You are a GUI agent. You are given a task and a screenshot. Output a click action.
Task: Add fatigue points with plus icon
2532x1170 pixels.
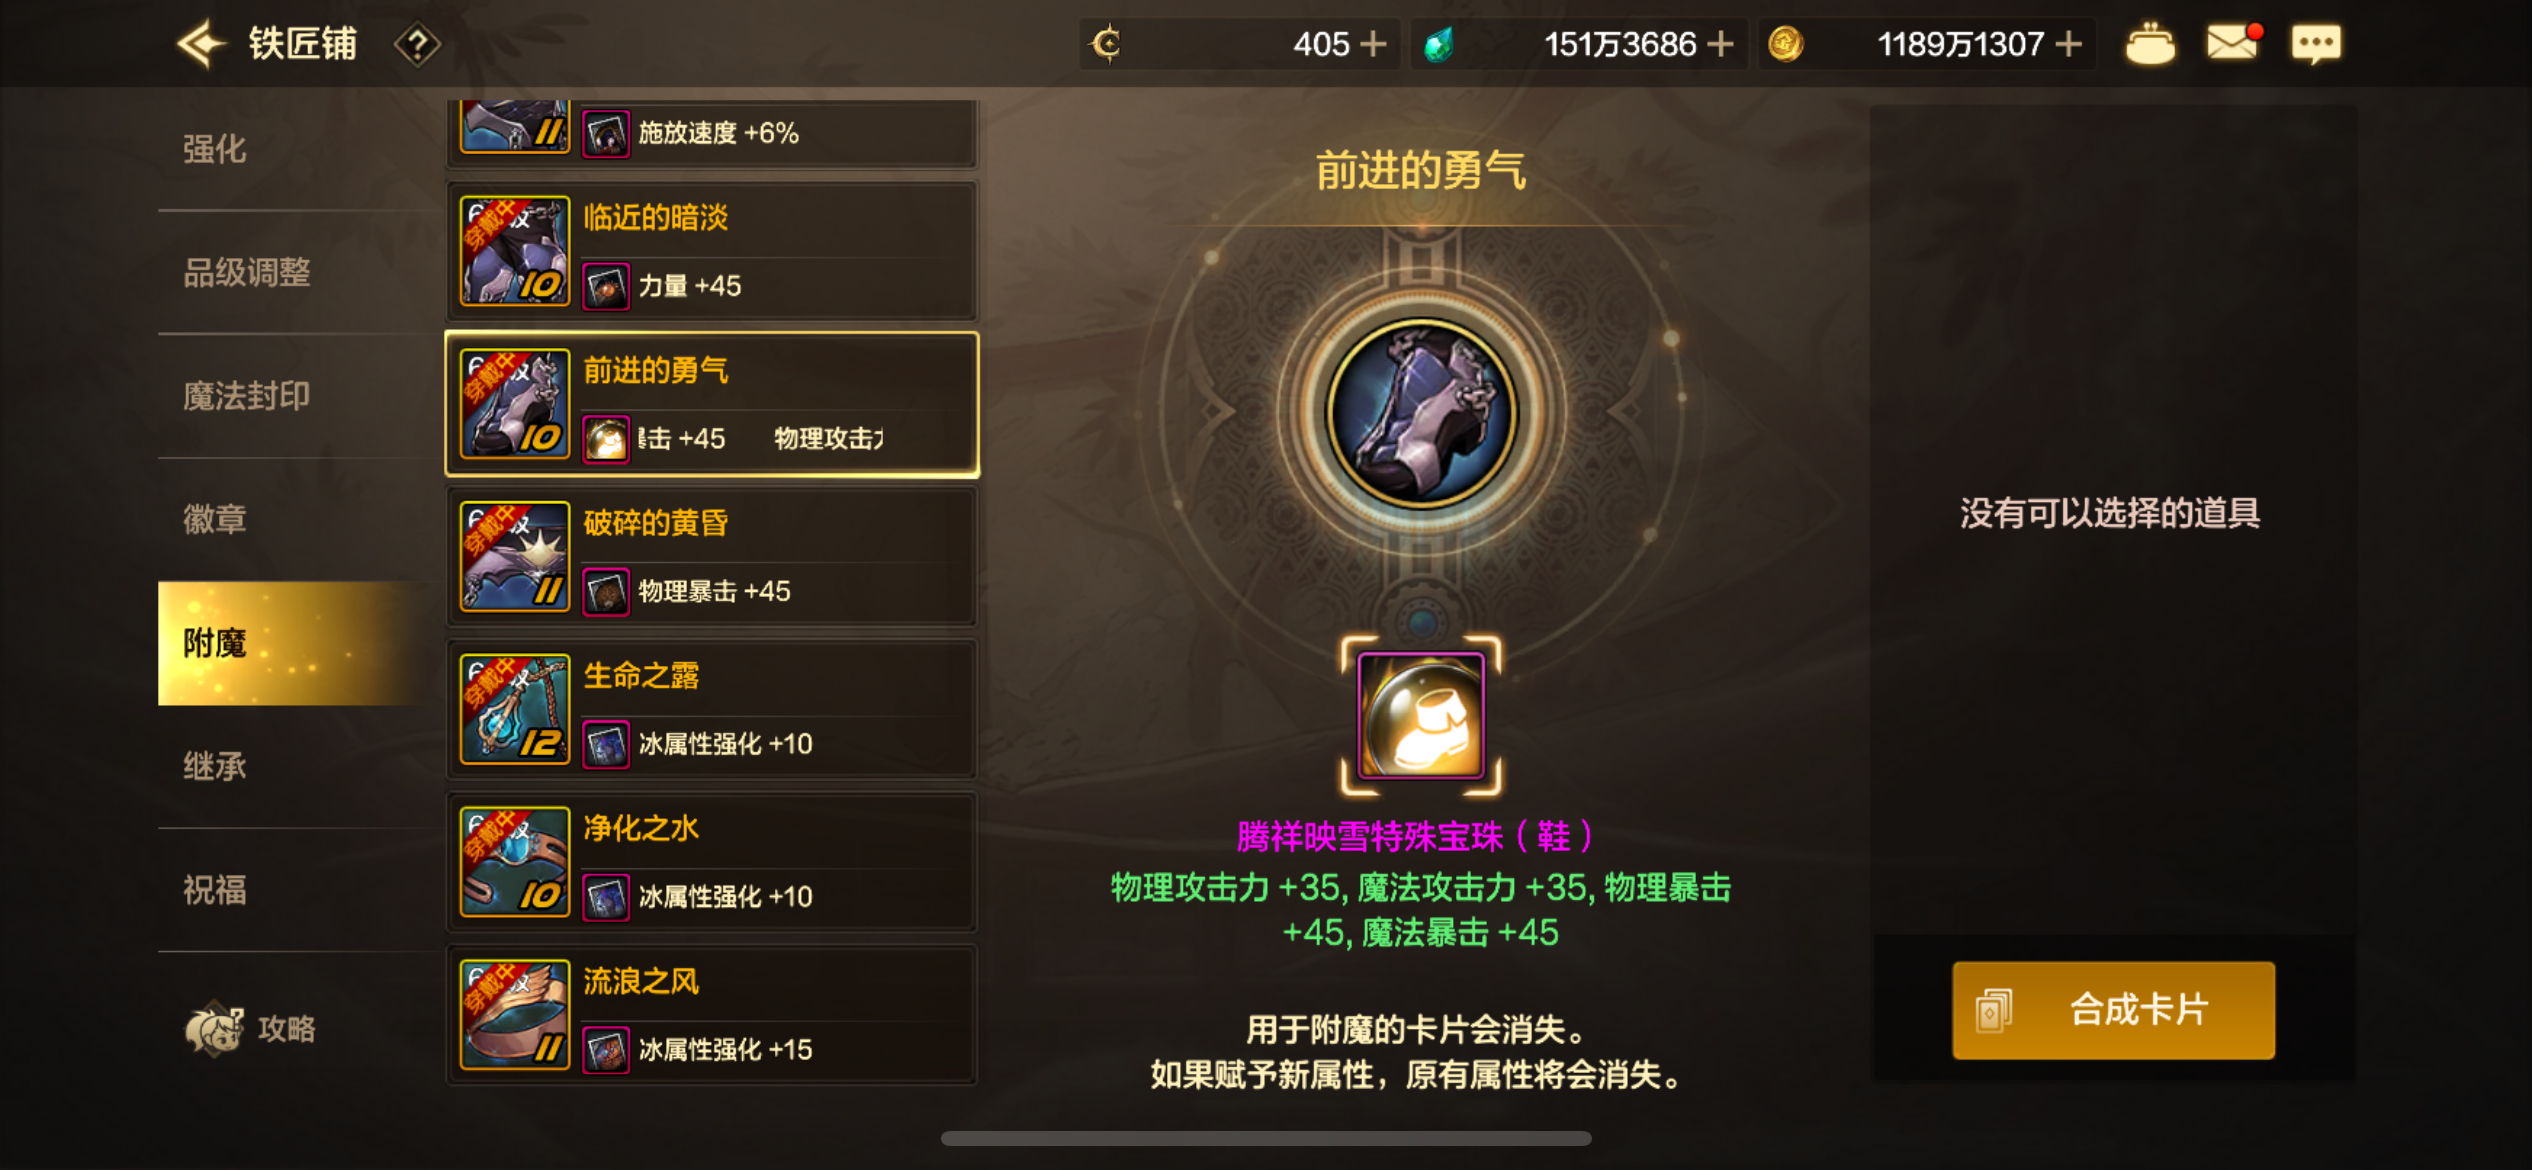click(1374, 44)
